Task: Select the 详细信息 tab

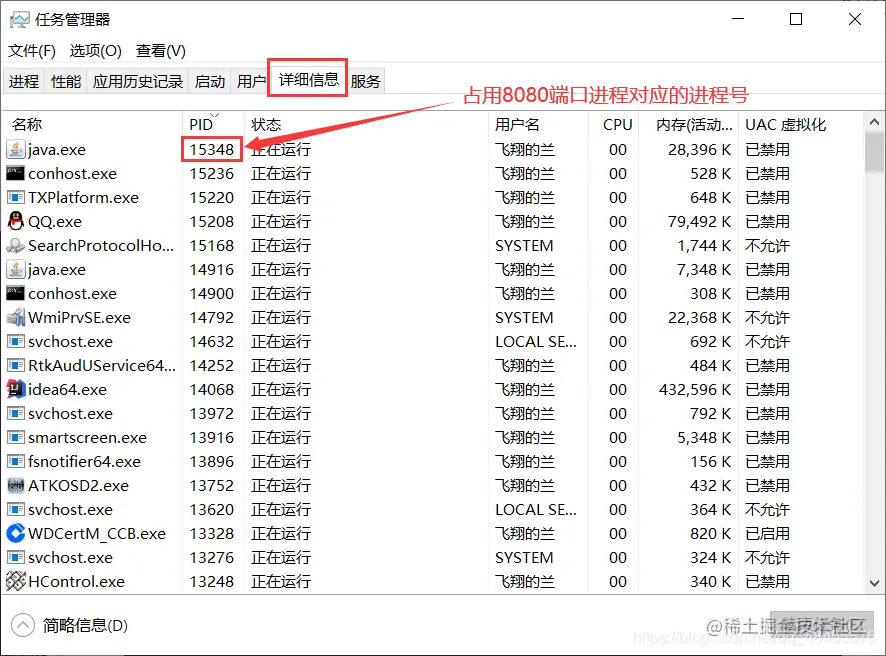Action: [x=309, y=80]
